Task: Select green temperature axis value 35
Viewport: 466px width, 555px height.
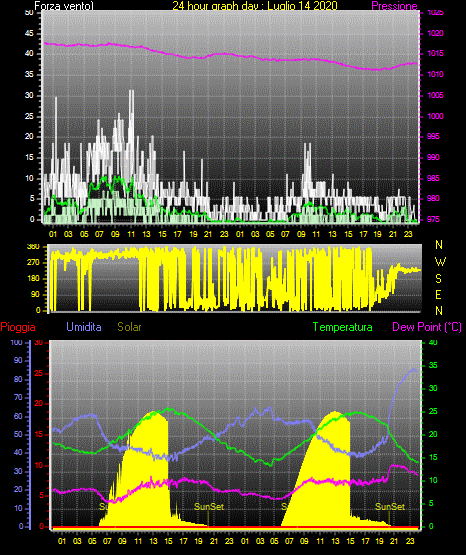Action: (433, 365)
